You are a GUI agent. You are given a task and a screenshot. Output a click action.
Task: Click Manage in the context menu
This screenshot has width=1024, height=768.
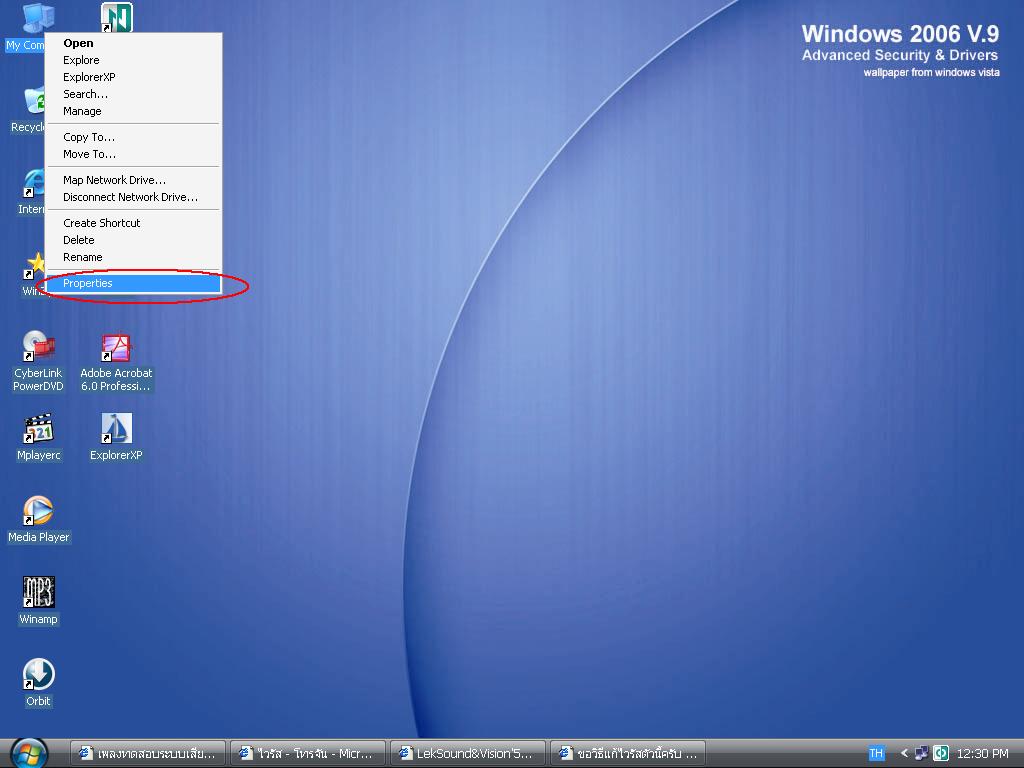coord(133,111)
